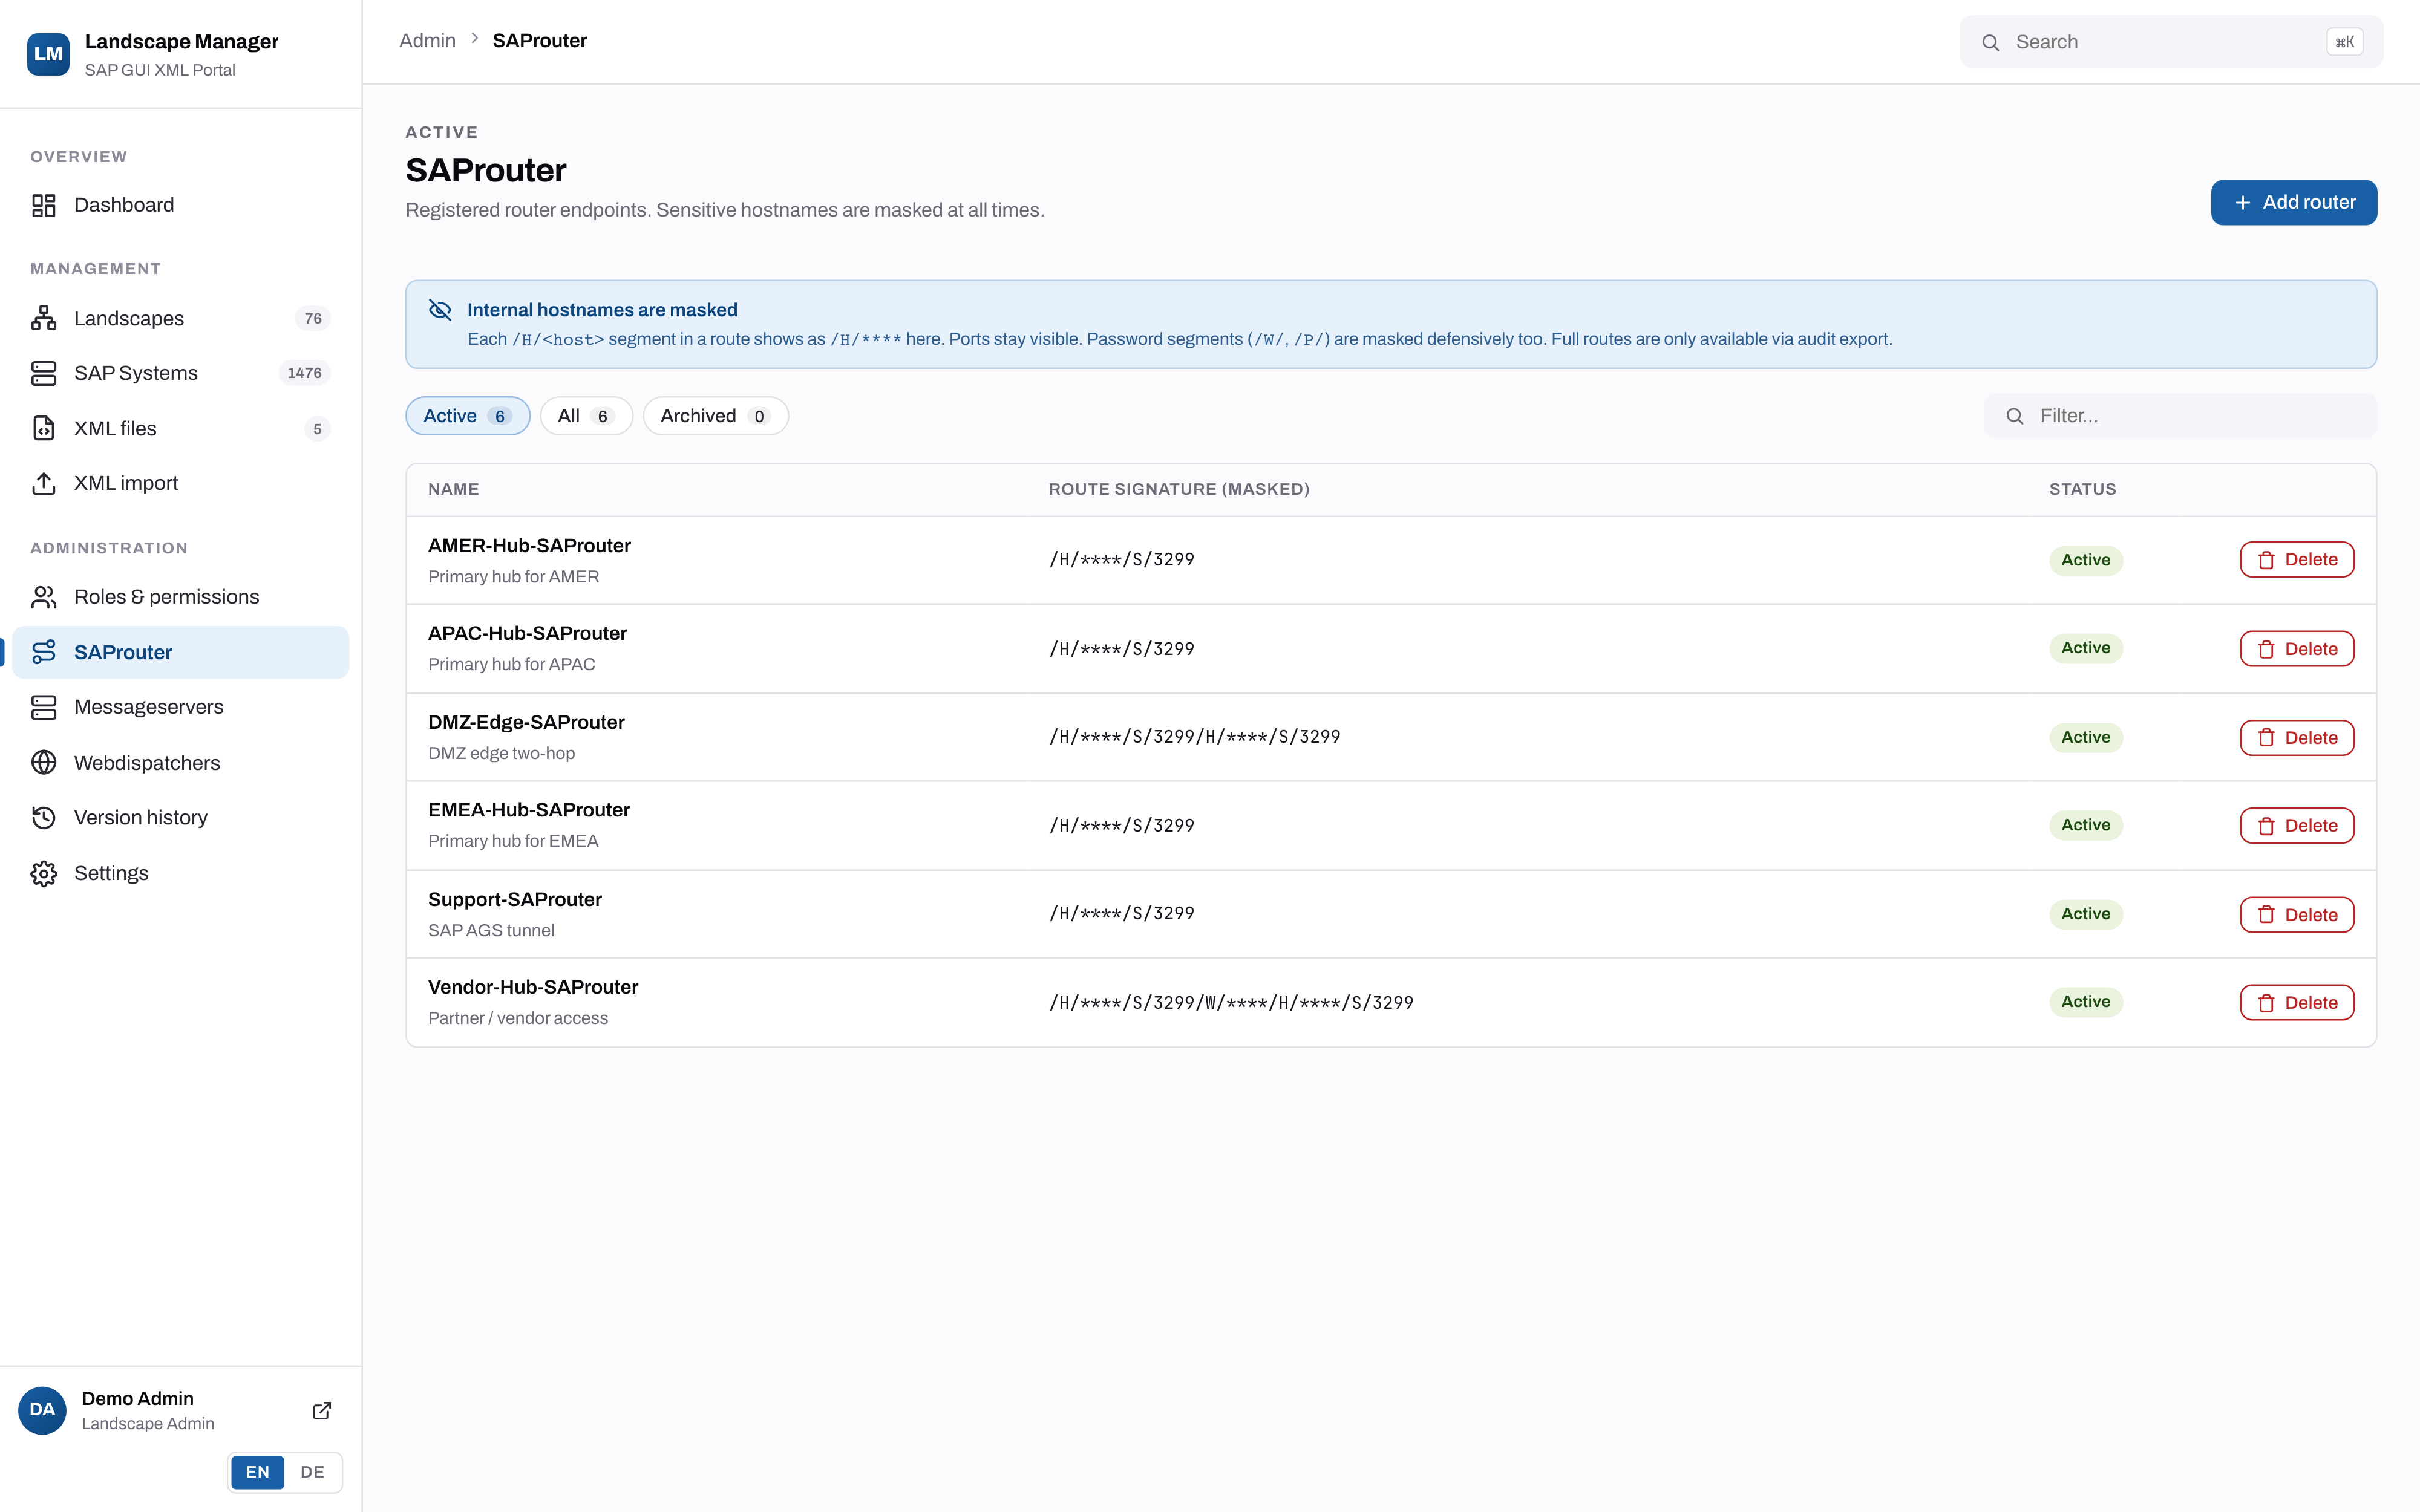2420x1512 pixels.
Task: Click the Internal hostnames are masked heading
Action: click(x=602, y=310)
